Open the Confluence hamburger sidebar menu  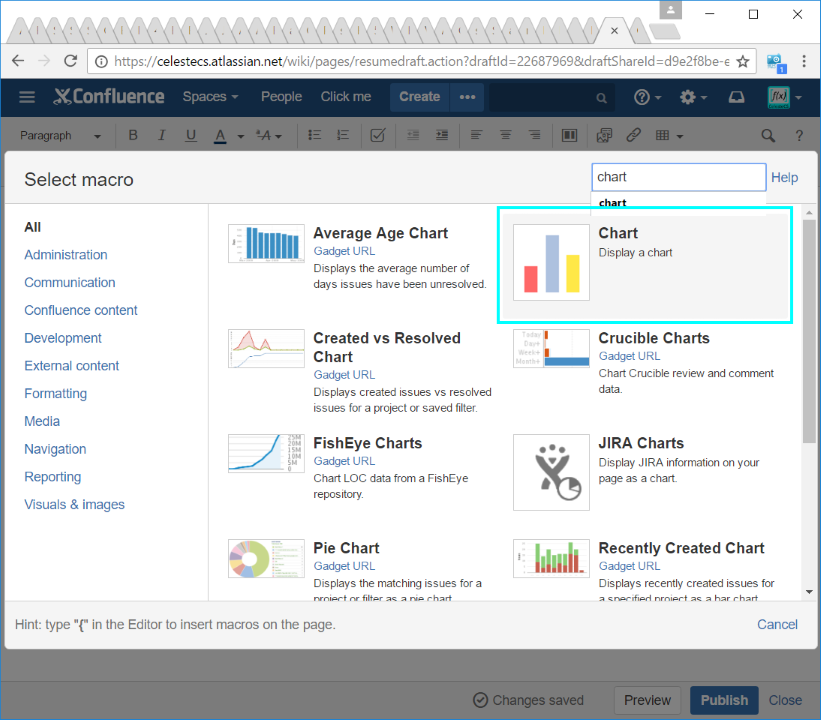pyautogui.click(x=27, y=97)
